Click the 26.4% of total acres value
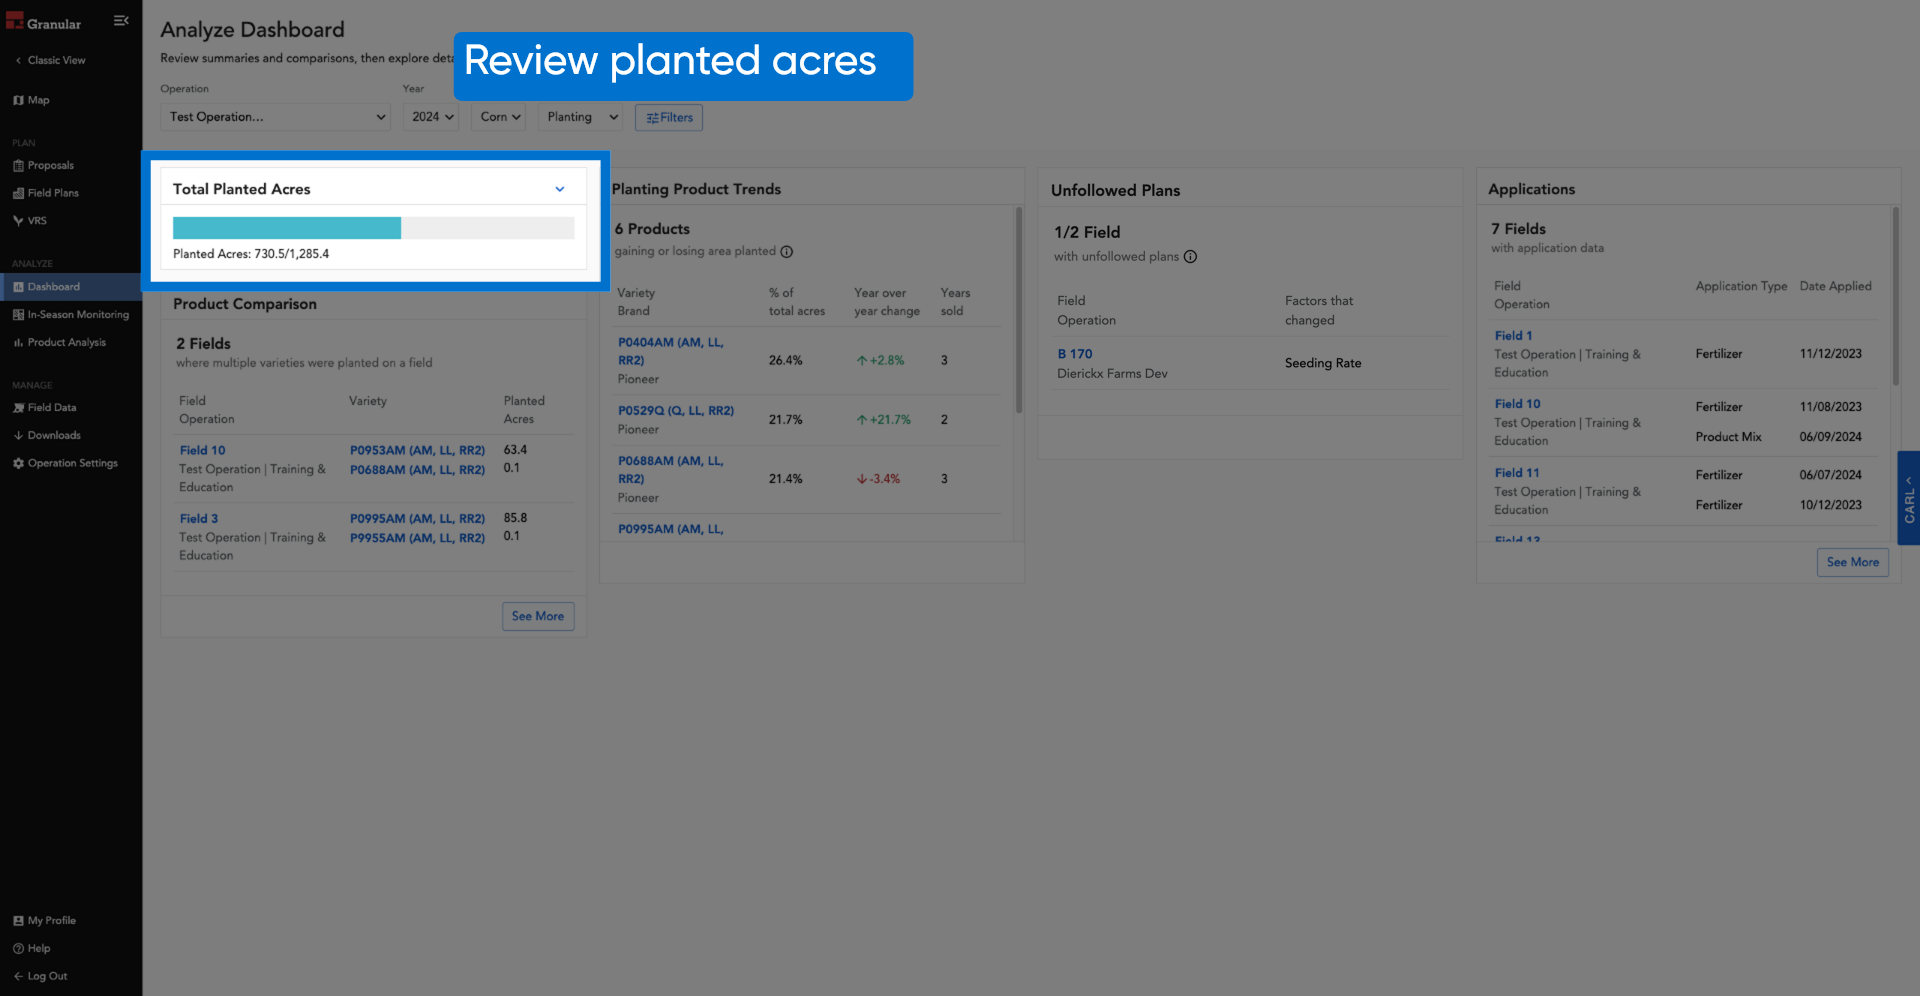 pyautogui.click(x=785, y=361)
